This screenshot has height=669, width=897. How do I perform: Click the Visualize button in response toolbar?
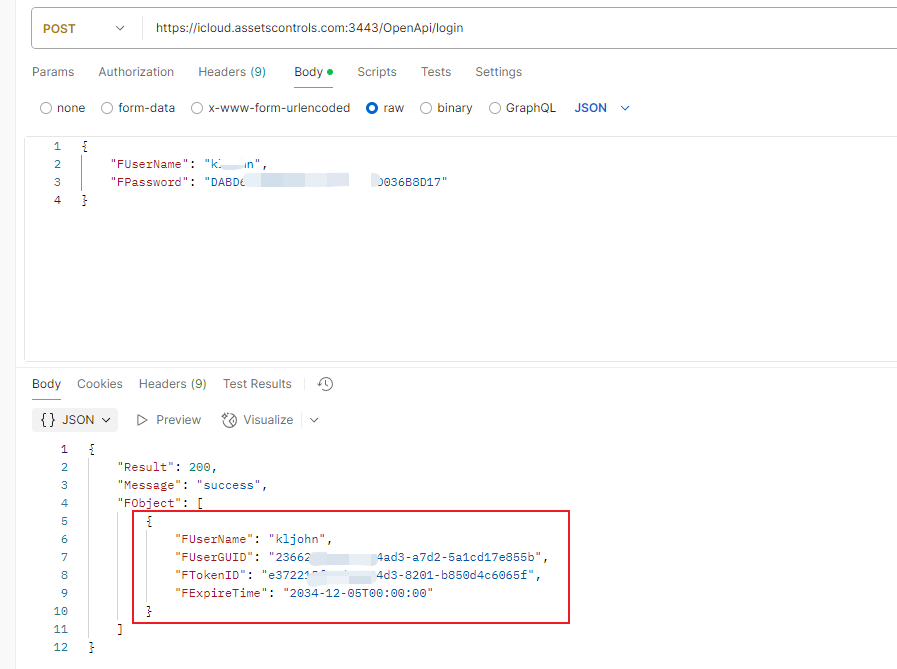[258, 420]
